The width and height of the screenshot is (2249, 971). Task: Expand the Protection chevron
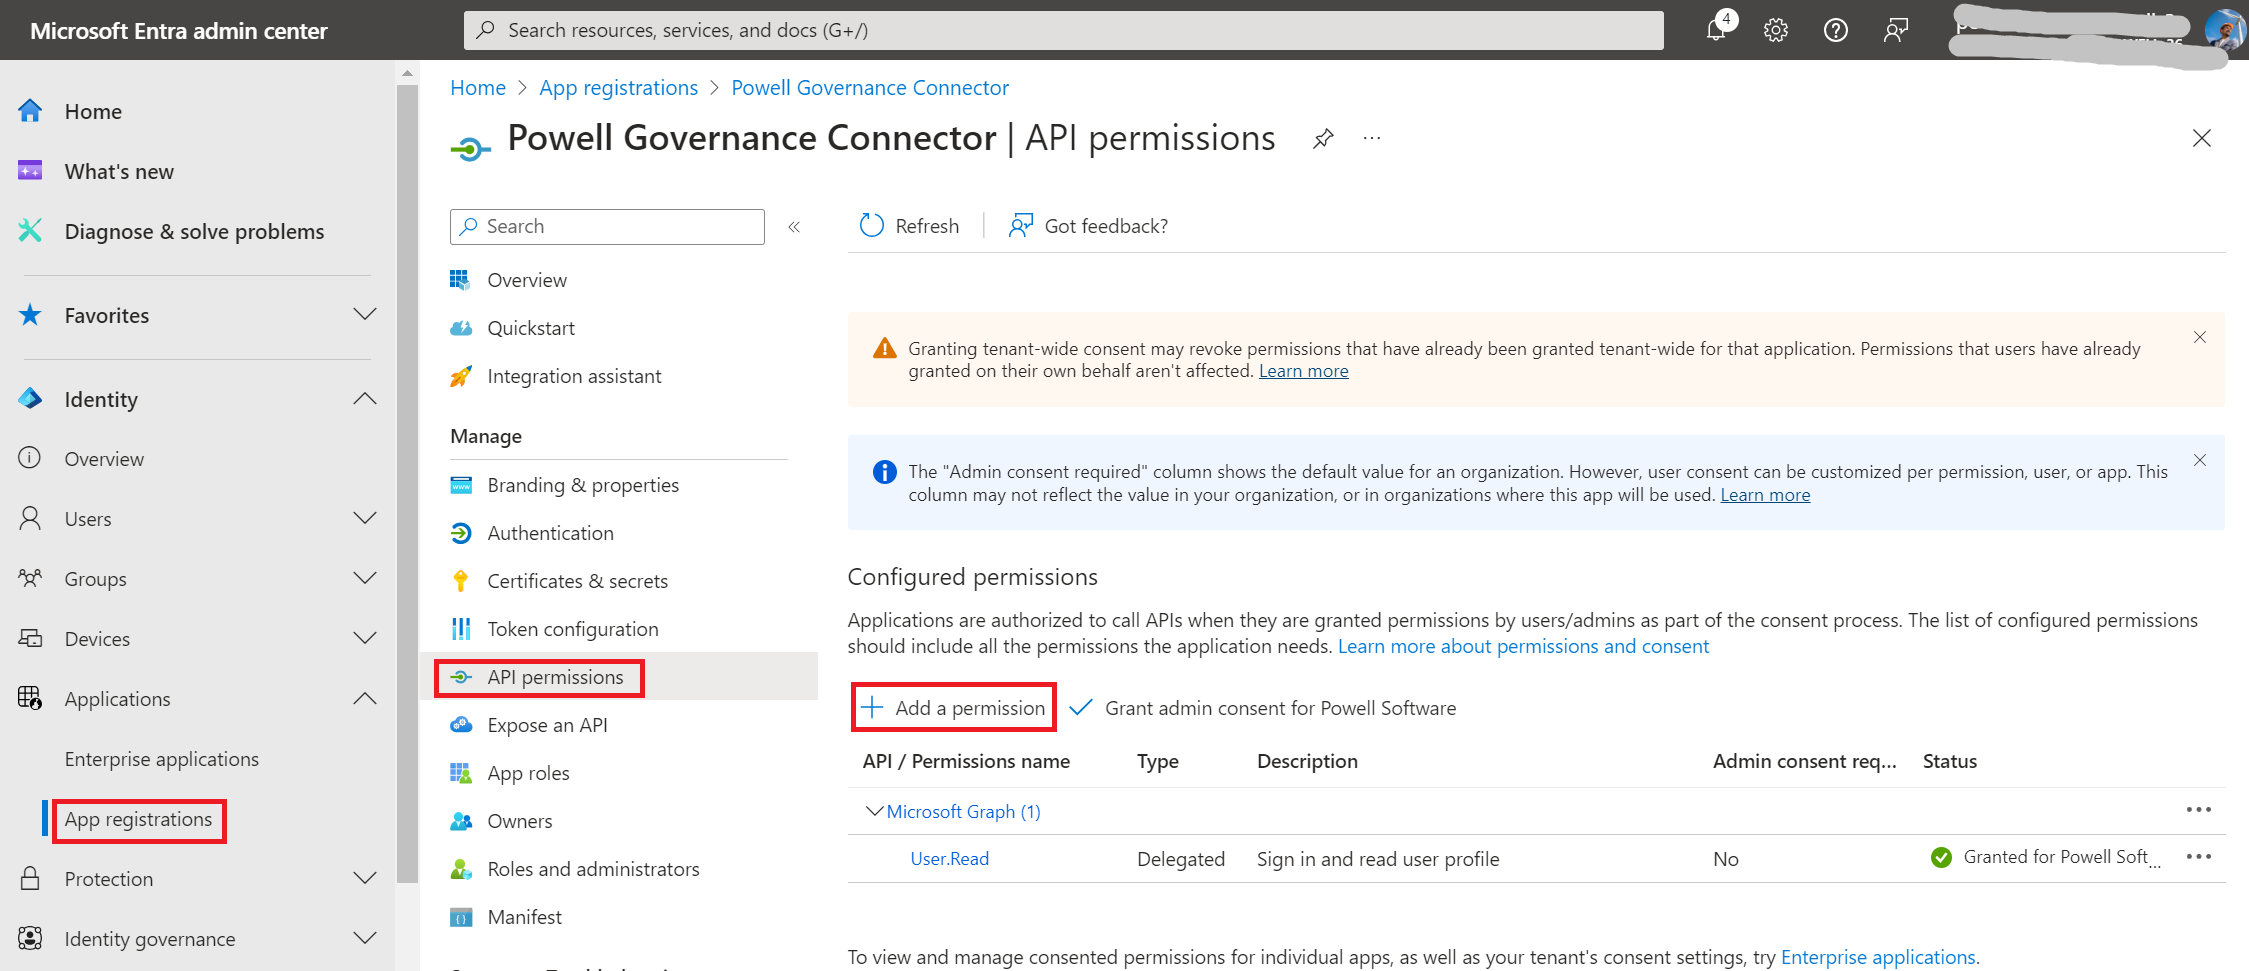pos(365,878)
